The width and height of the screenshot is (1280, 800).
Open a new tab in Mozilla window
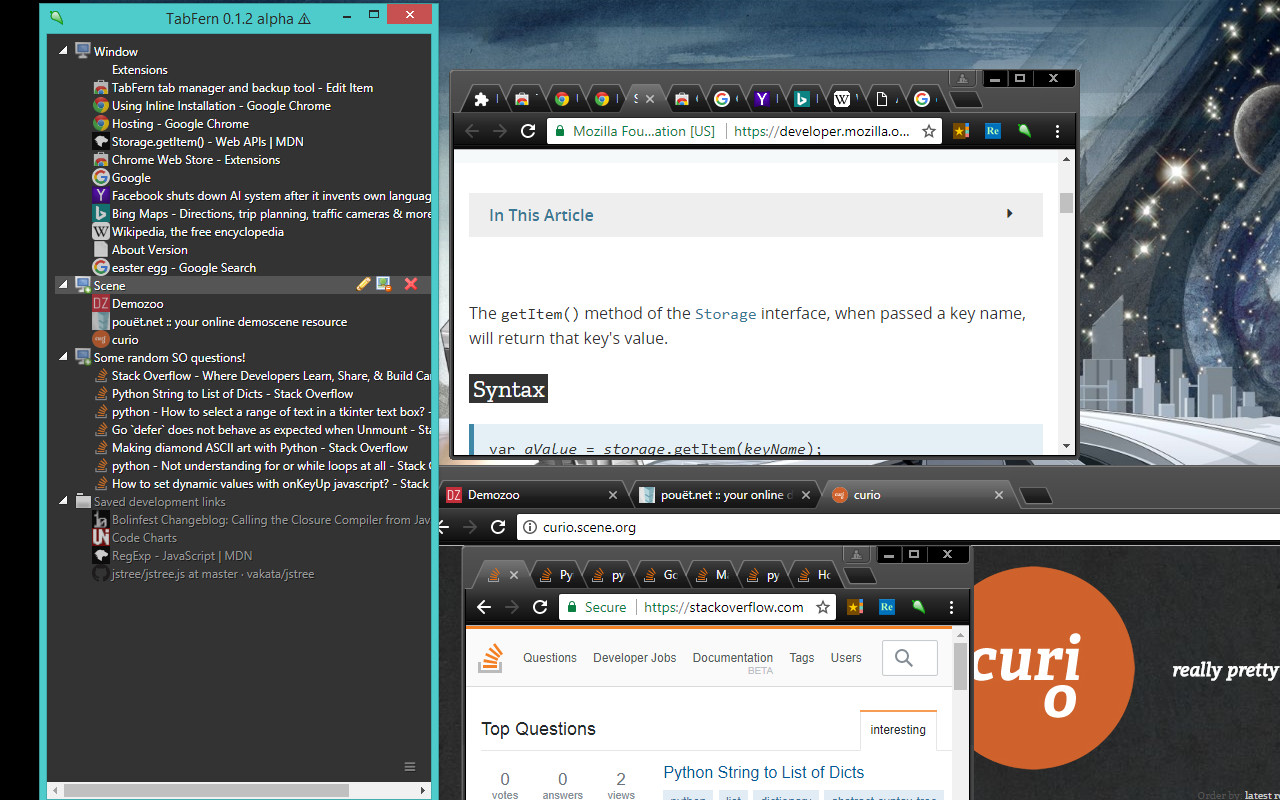(966, 100)
